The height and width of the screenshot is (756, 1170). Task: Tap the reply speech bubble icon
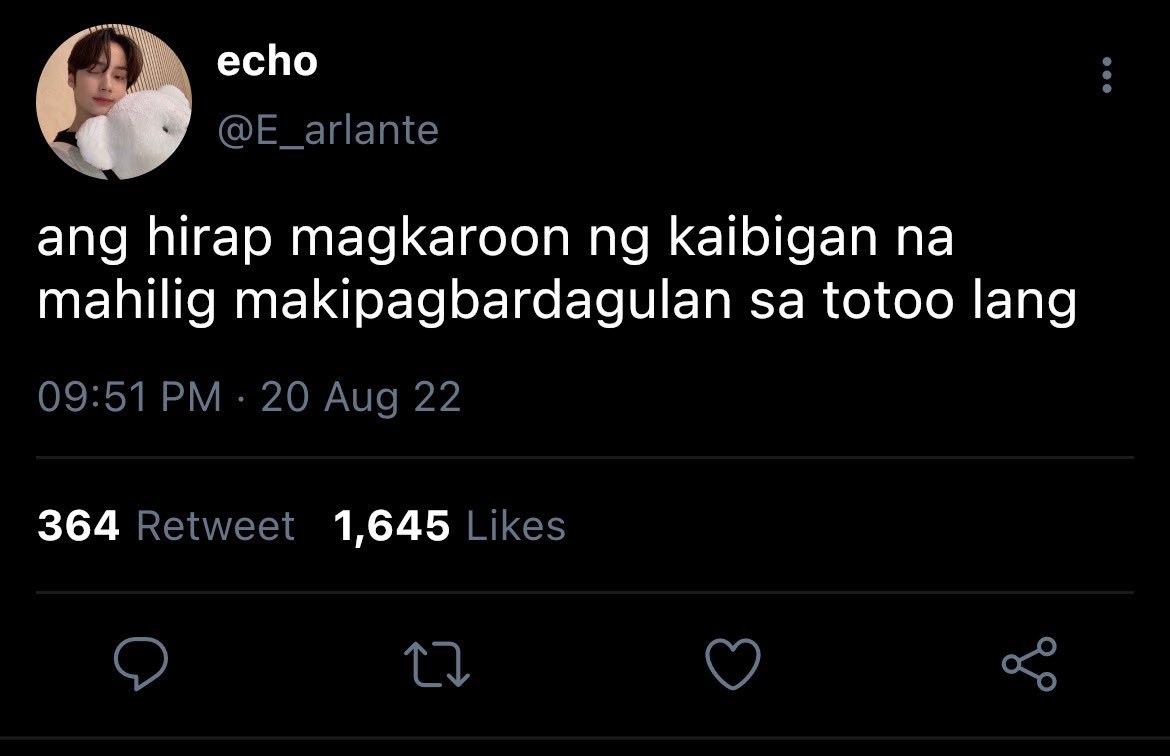point(140,663)
